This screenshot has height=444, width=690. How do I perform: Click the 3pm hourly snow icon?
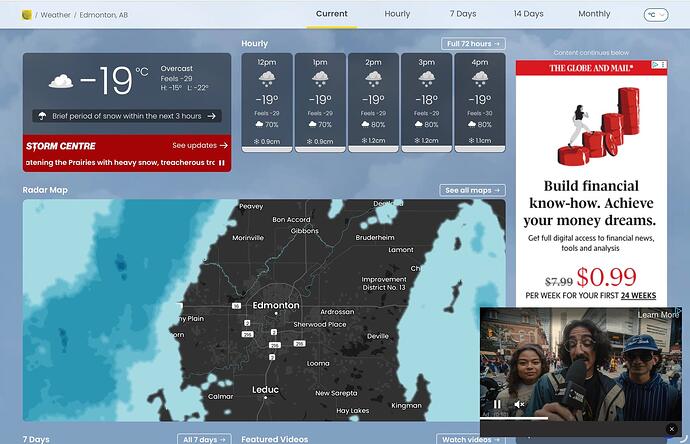click(427, 79)
